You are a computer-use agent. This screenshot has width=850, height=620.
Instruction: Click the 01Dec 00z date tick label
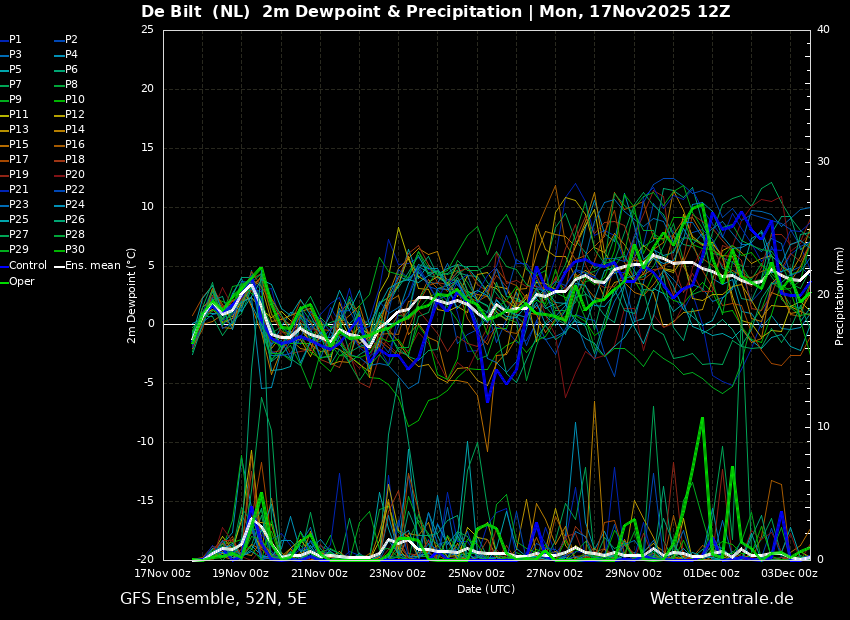[711, 573]
